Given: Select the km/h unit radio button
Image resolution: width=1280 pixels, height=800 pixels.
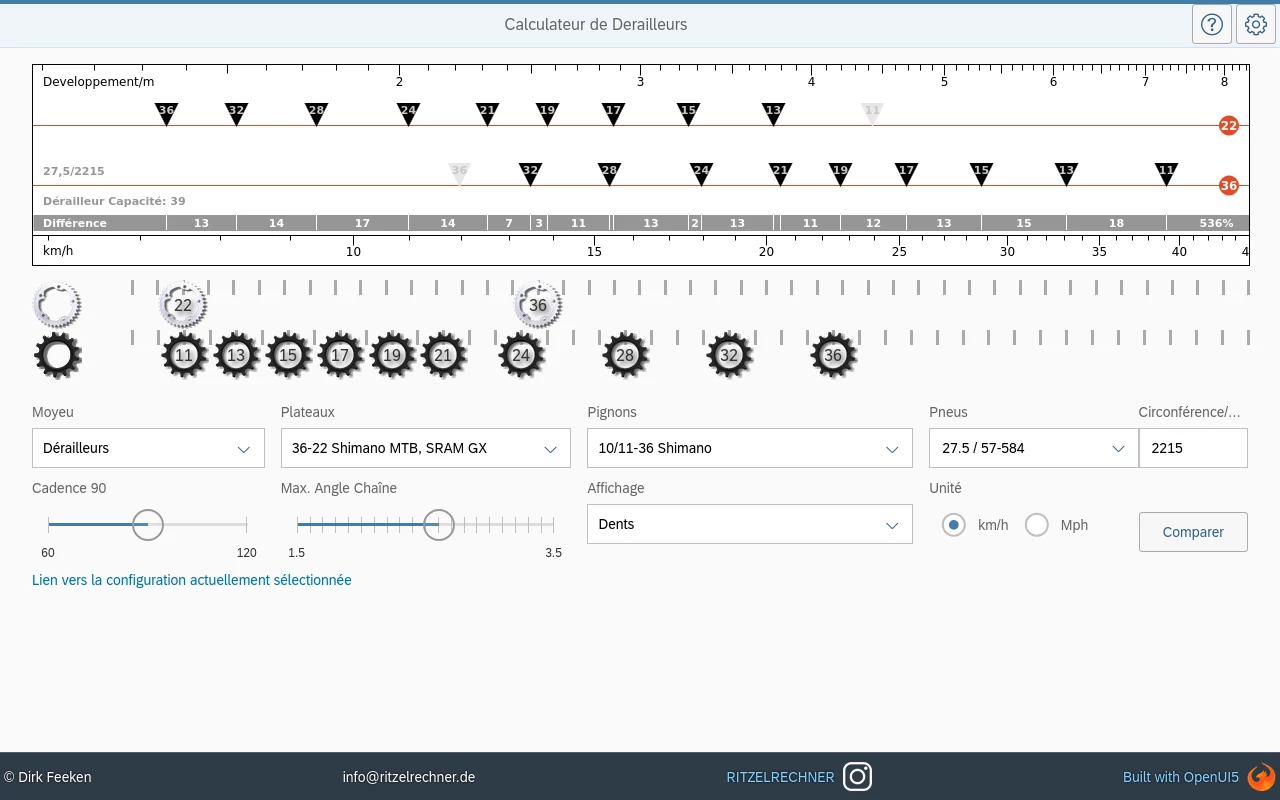Looking at the screenshot, I should tap(954, 525).
